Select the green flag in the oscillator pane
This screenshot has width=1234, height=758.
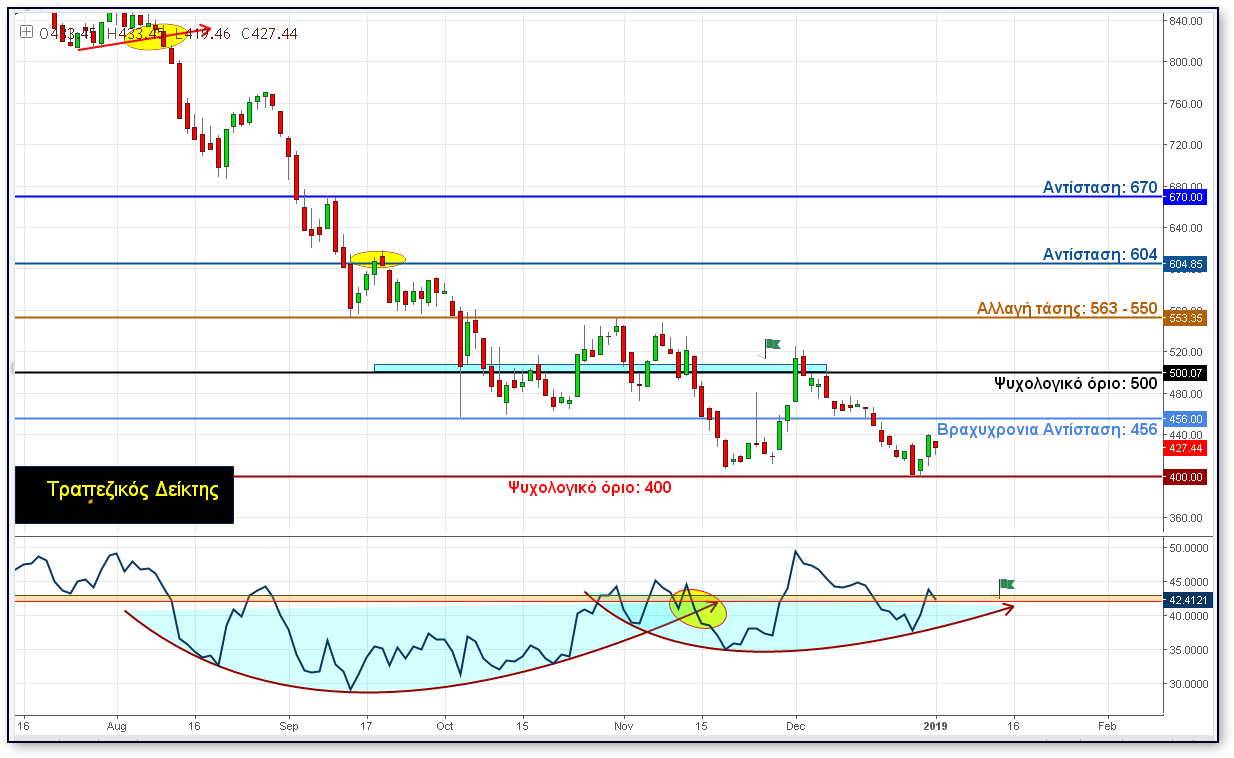click(x=1006, y=584)
